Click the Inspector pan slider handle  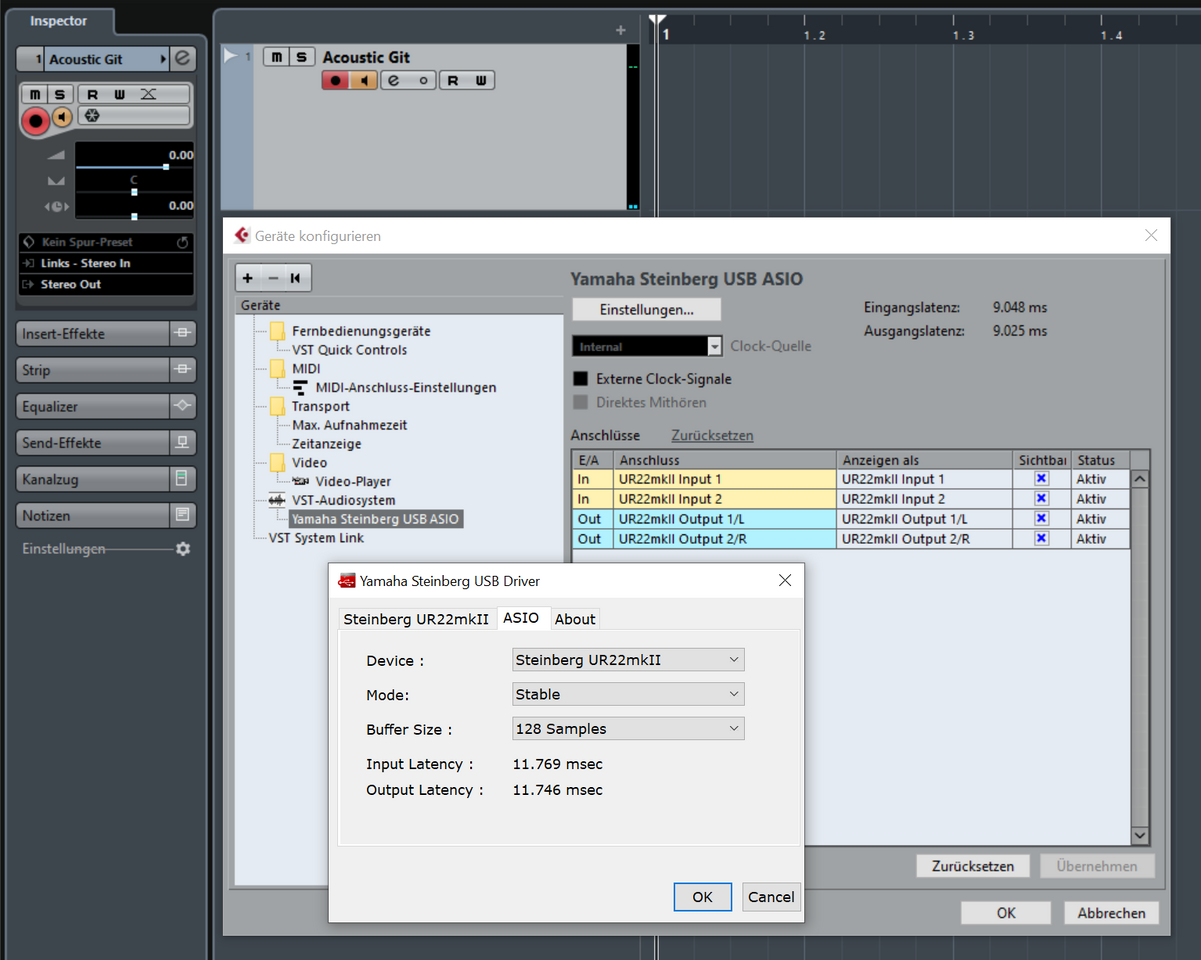pos(134,192)
